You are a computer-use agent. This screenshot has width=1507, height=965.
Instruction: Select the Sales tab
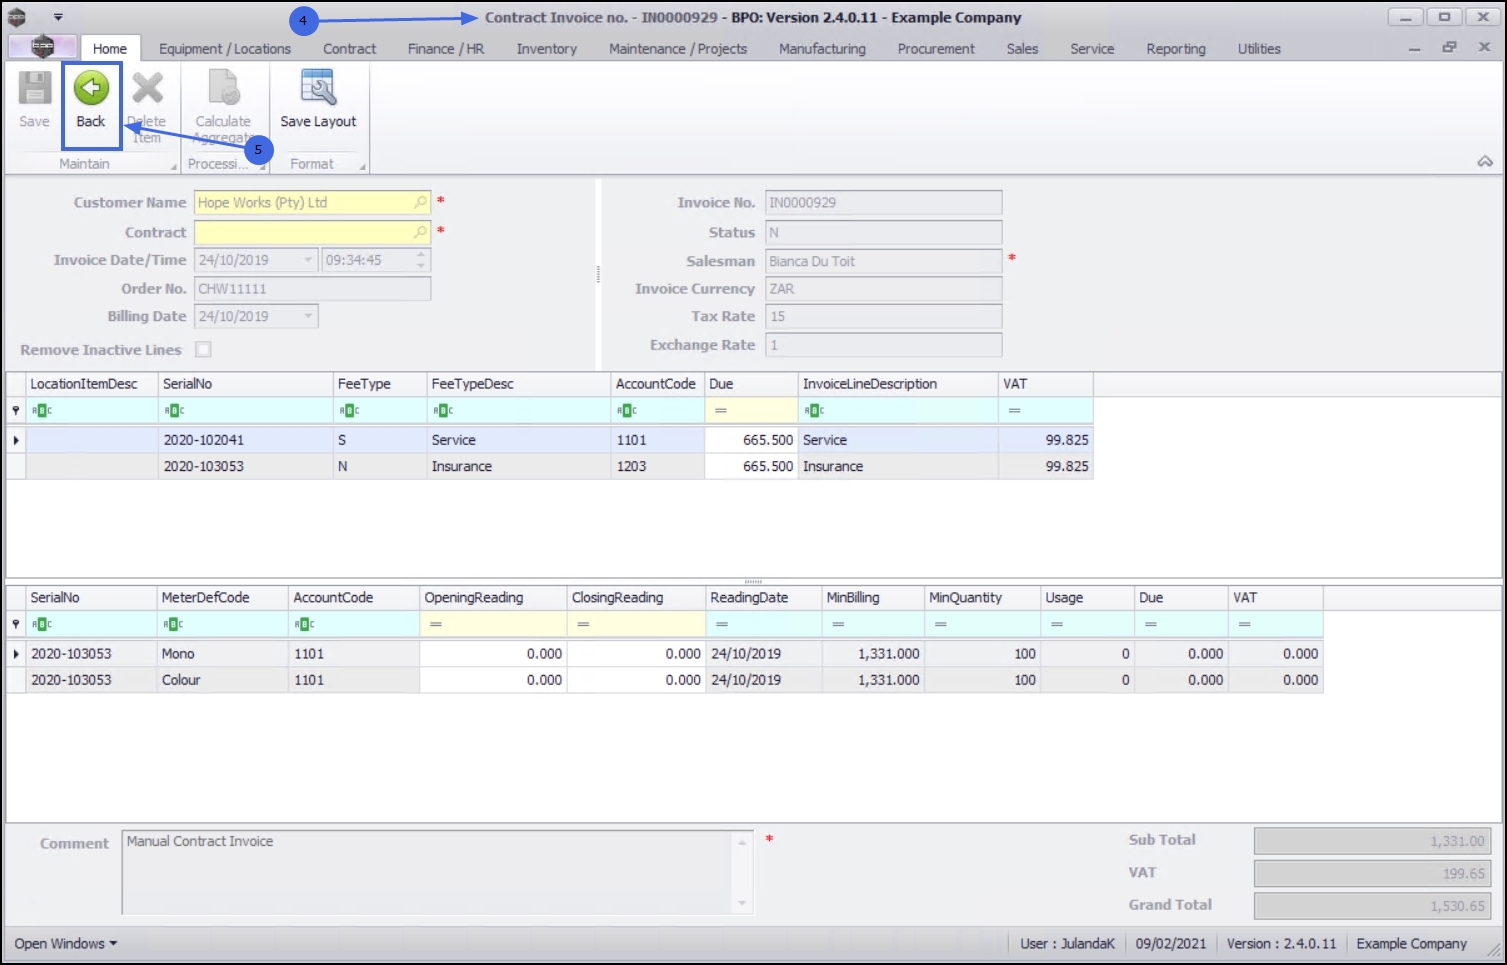(1022, 48)
